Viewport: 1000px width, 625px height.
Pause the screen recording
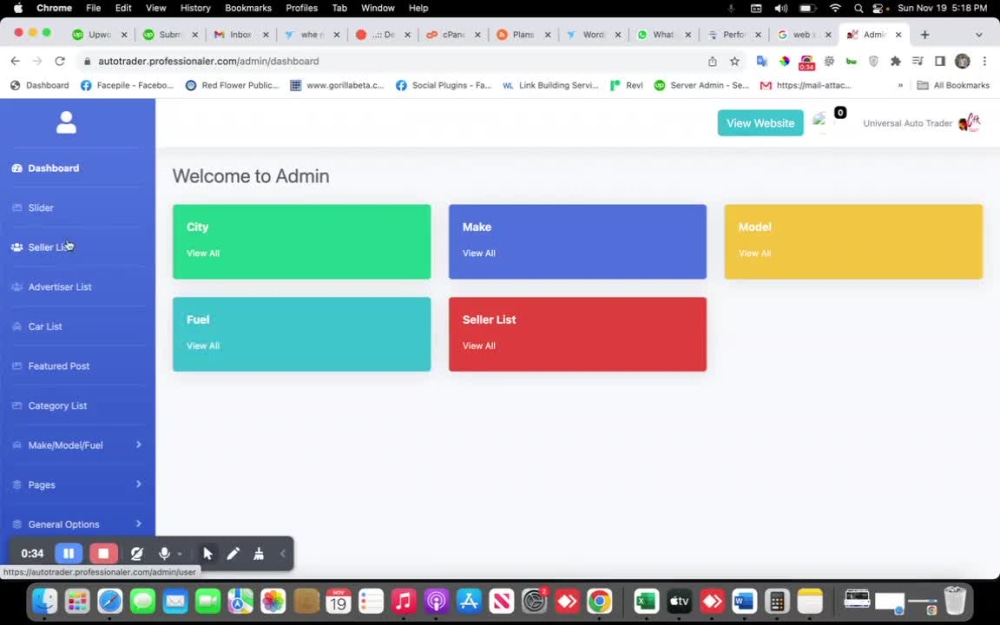tap(69, 553)
